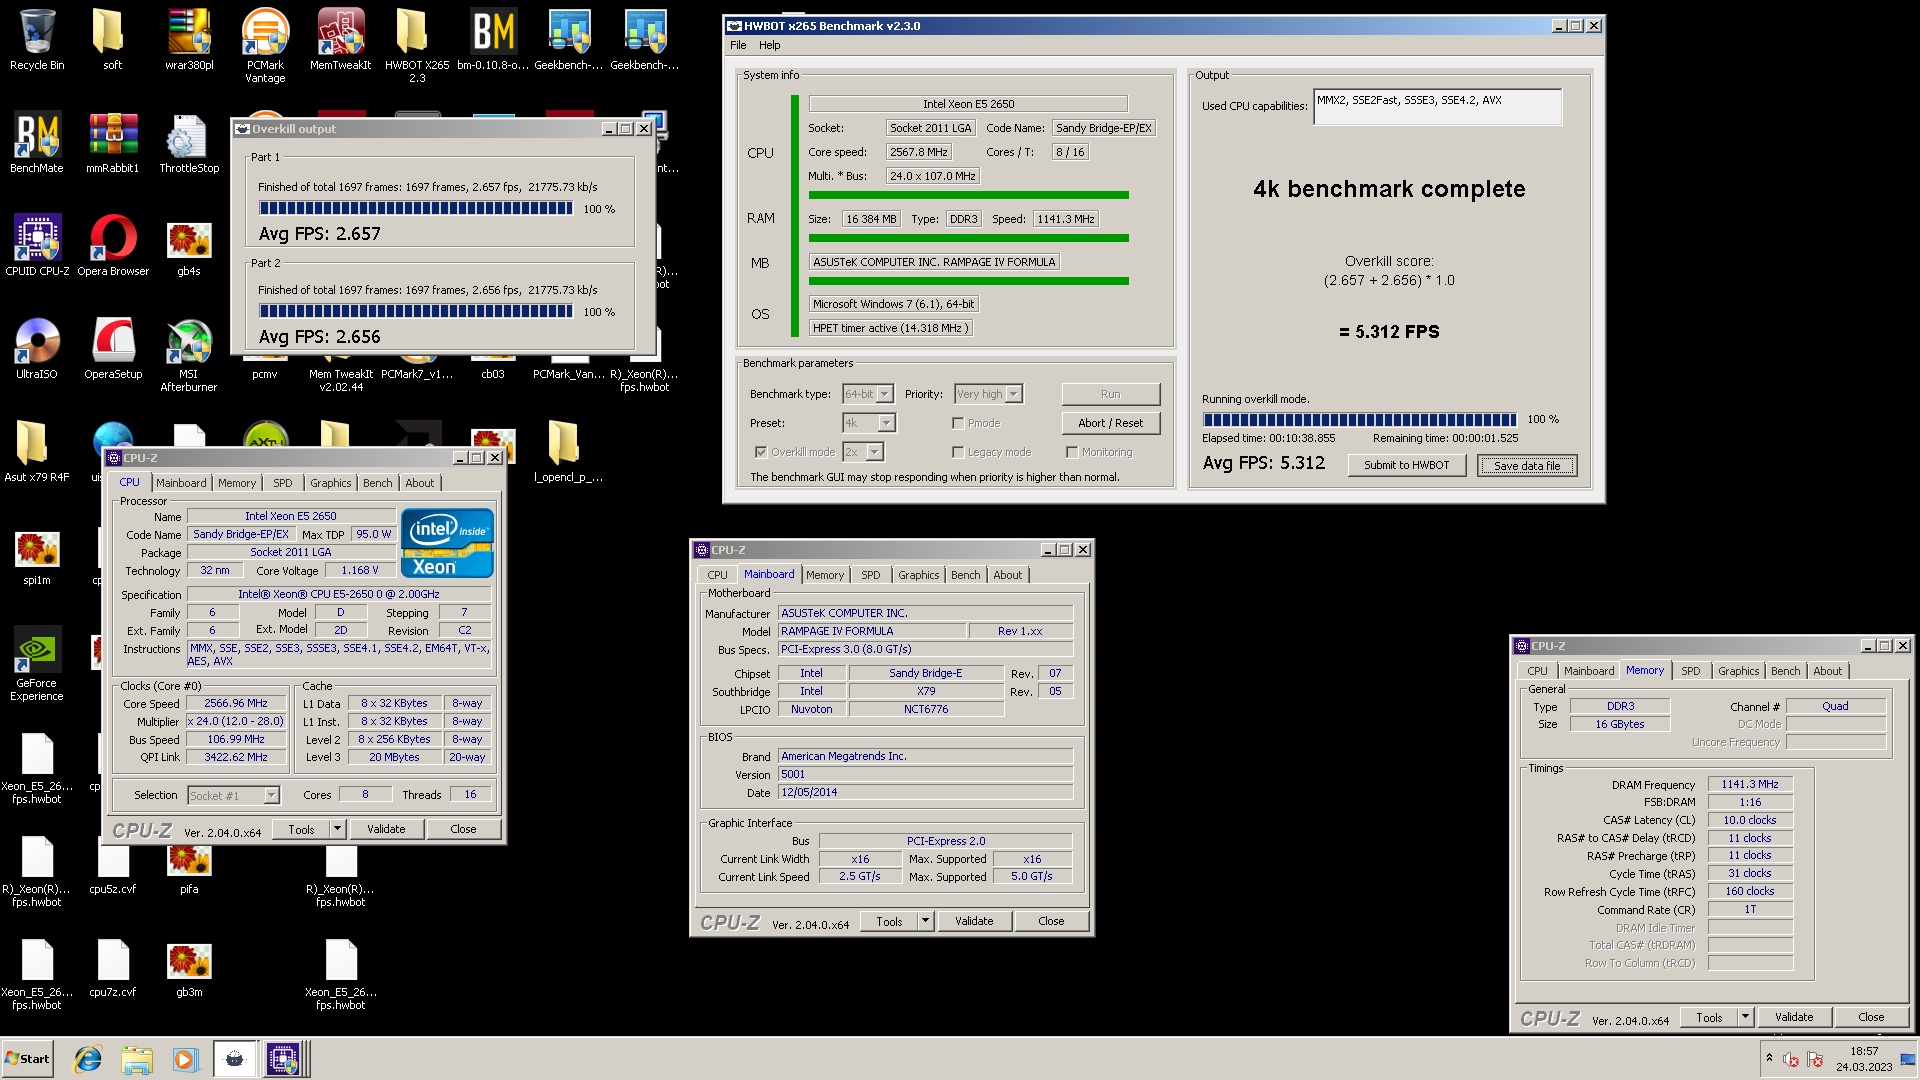
Task: Open Windows Media Player taskbar icon
Action: 185,1059
